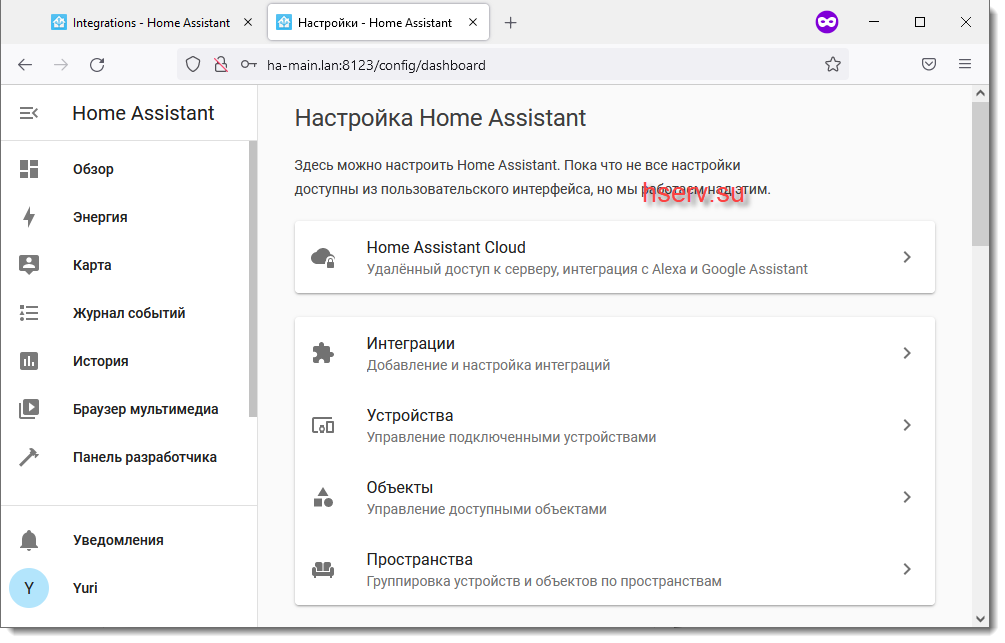Expand Home Assistant Cloud chevron arrow
1005x643 pixels.
pyautogui.click(x=906, y=257)
